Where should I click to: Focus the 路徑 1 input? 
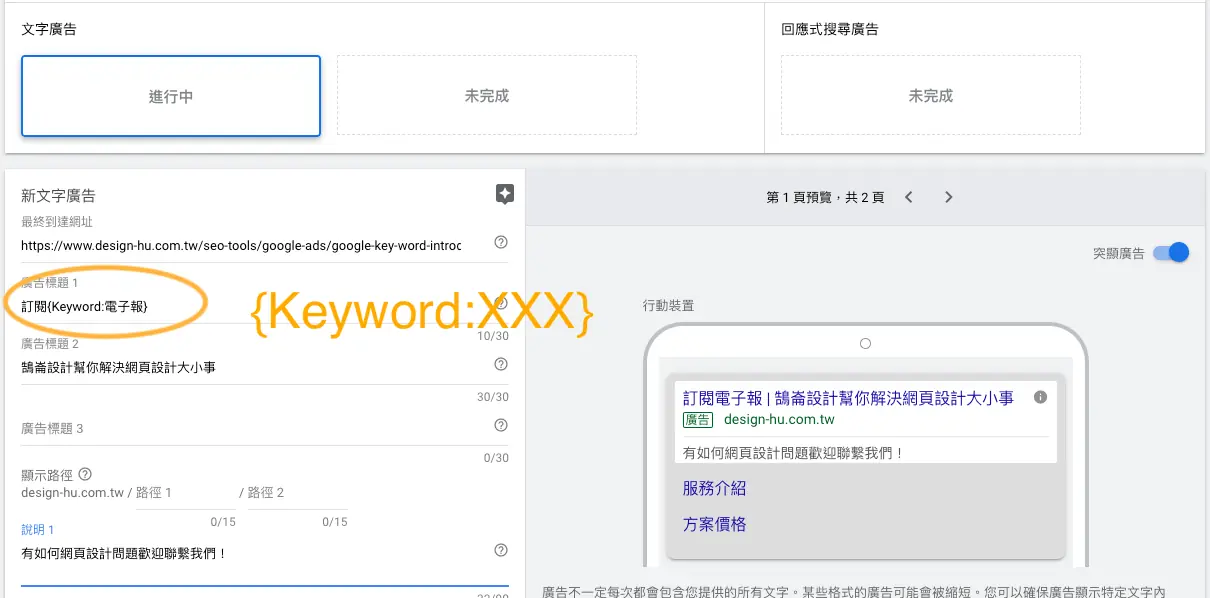(x=186, y=493)
